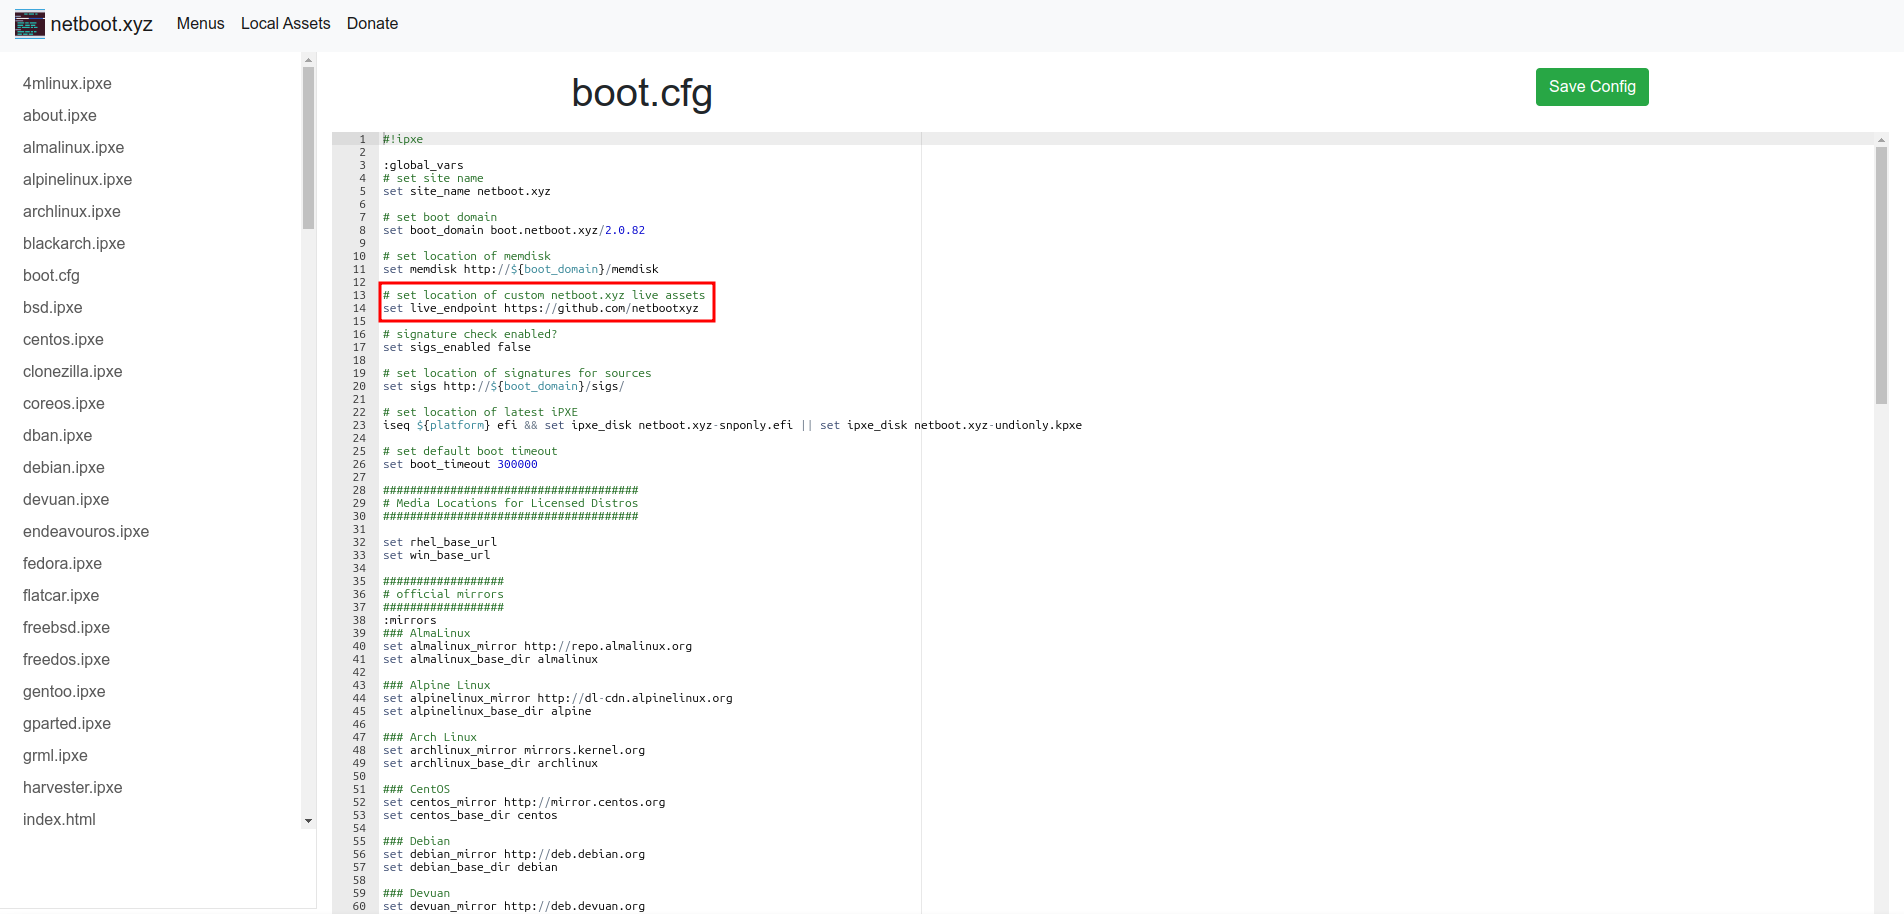Click alpinelinux_mirror dl-cdn URL line
Viewport: 1904px width, 914px height.
pyautogui.click(x=558, y=698)
